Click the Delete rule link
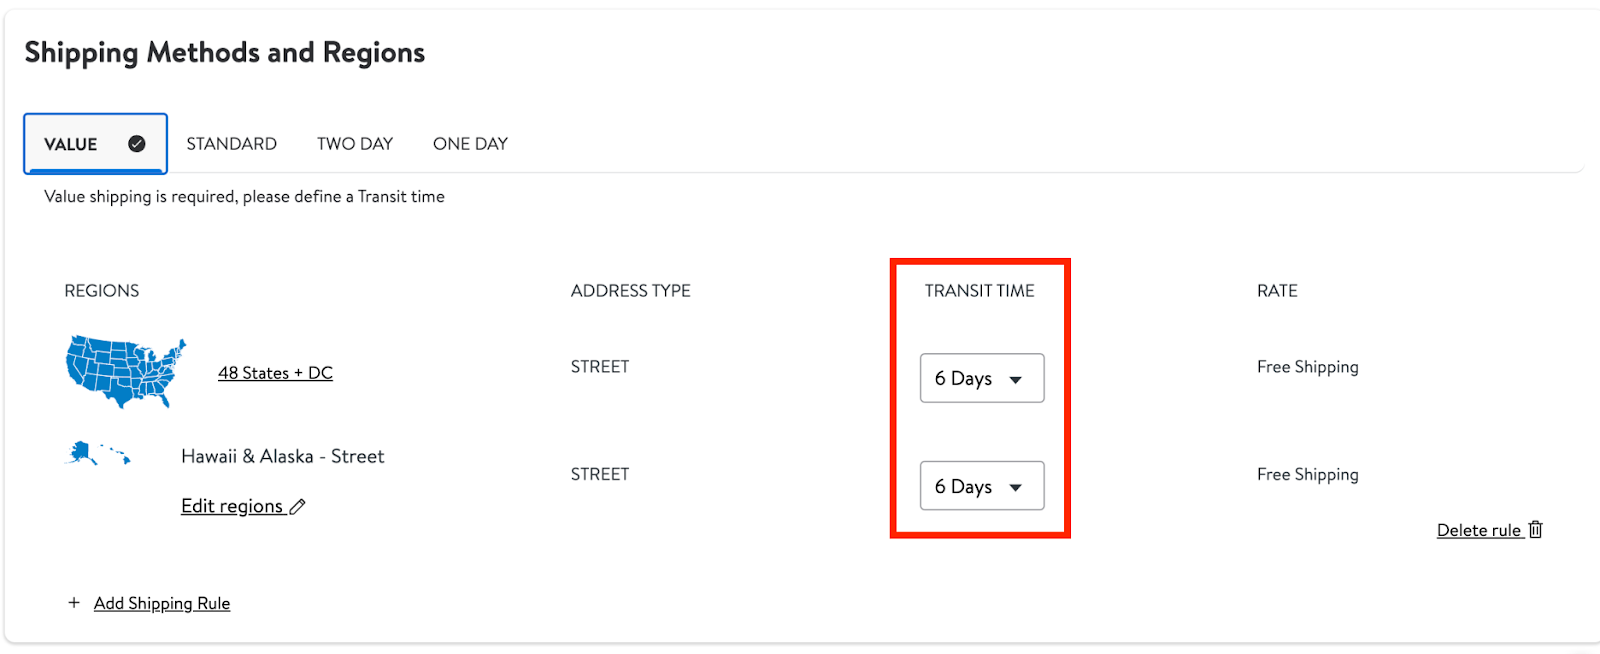 1479,530
